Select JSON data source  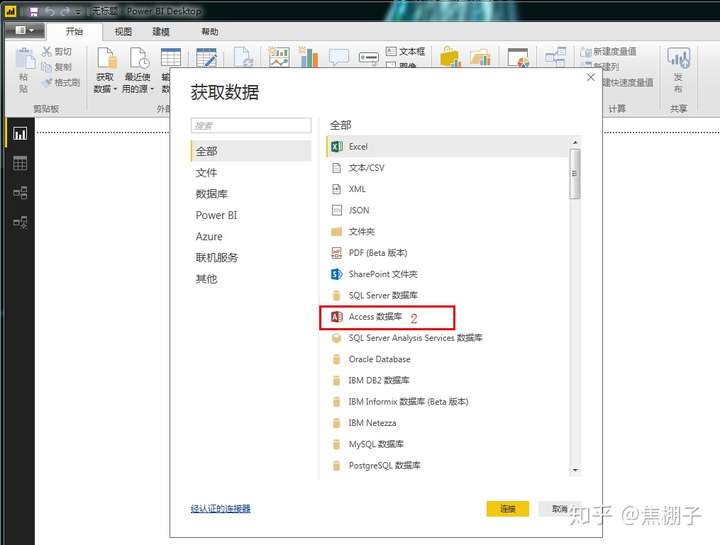(447, 210)
